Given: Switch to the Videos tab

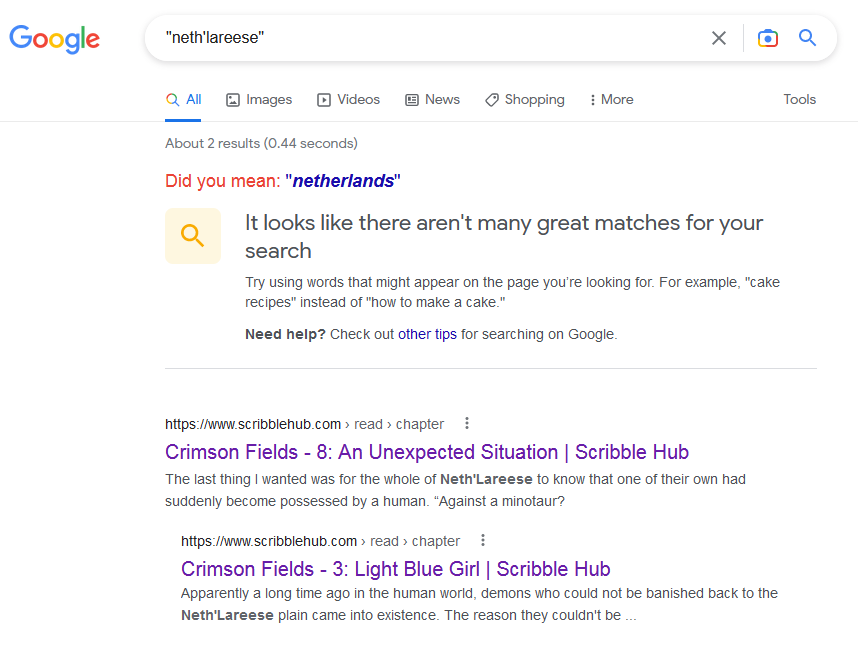Looking at the screenshot, I should (348, 99).
